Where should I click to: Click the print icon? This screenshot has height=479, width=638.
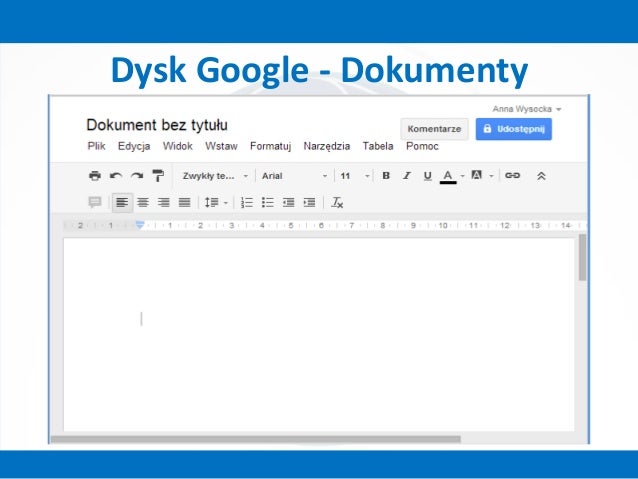coord(95,176)
